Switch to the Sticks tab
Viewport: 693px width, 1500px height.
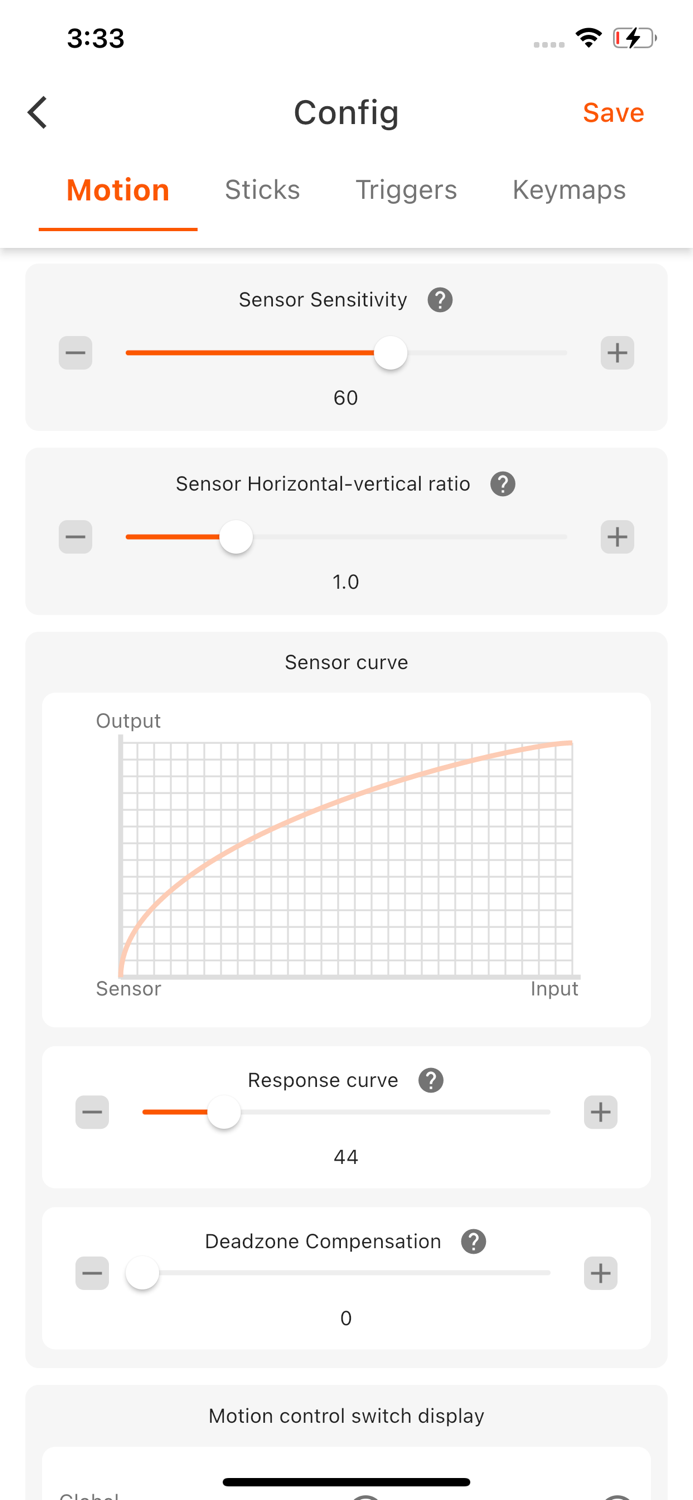262,190
